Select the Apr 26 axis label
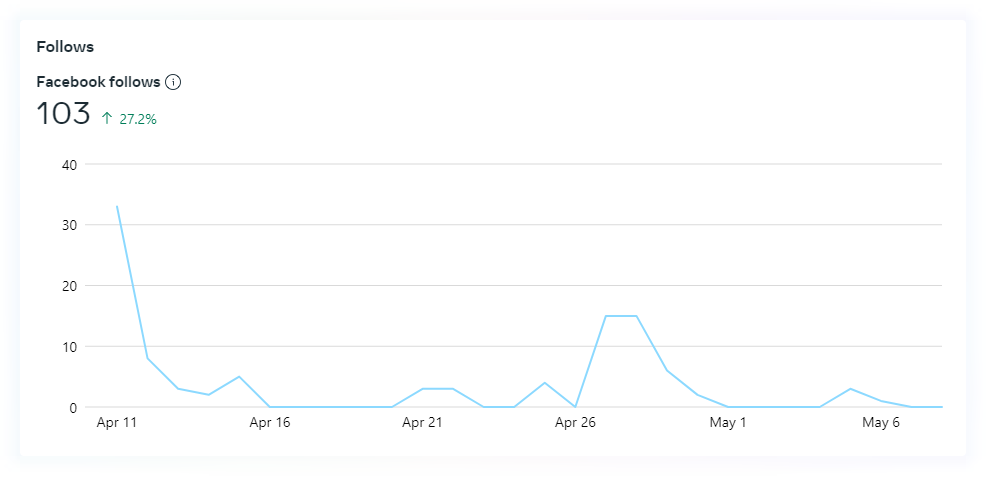The height and width of the screenshot is (496, 1006). point(575,423)
